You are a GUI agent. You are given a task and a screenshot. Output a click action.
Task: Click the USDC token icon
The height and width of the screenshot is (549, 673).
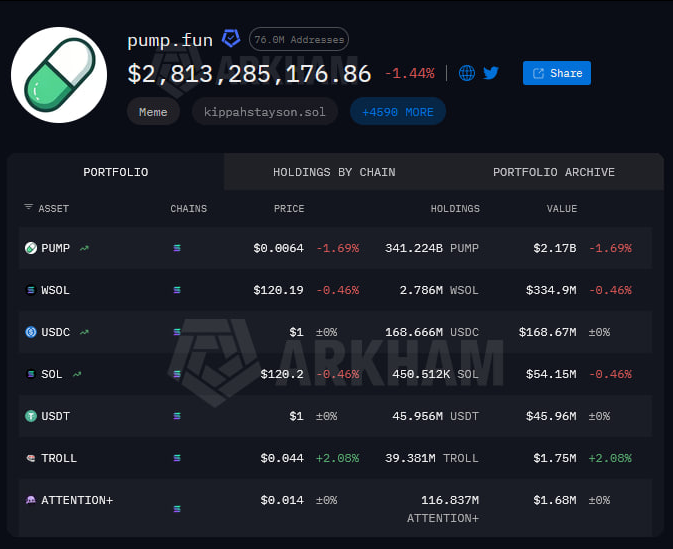tap(31, 332)
